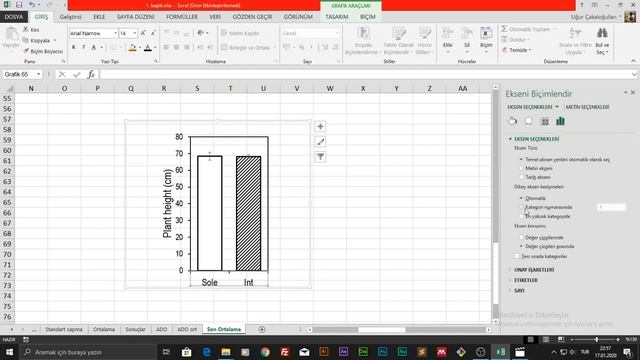Open the font size dropdown showing 14
This screenshot has height=360, width=640.
pyautogui.click(x=135, y=33)
